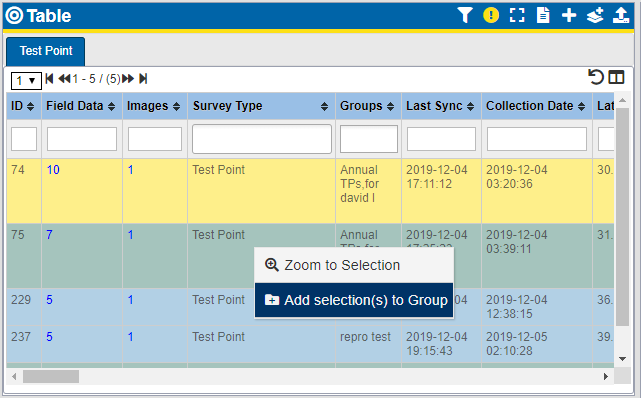This screenshot has width=641, height=398.
Task: Click the upload export icon
Action: pyautogui.click(x=621, y=16)
